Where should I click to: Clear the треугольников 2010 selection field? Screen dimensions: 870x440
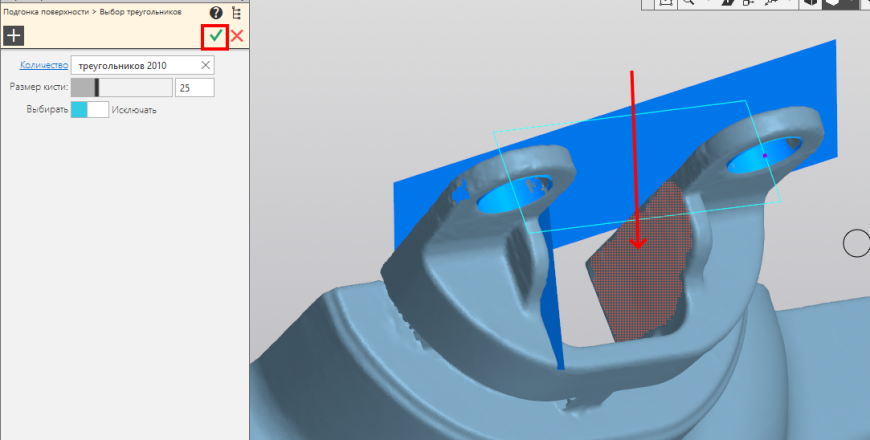point(205,65)
